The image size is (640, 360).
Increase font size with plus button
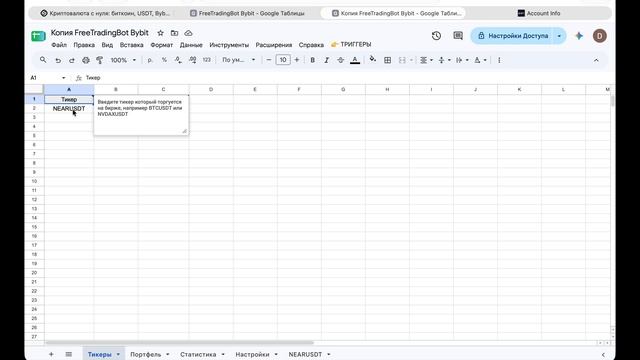(x=297, y=60)
